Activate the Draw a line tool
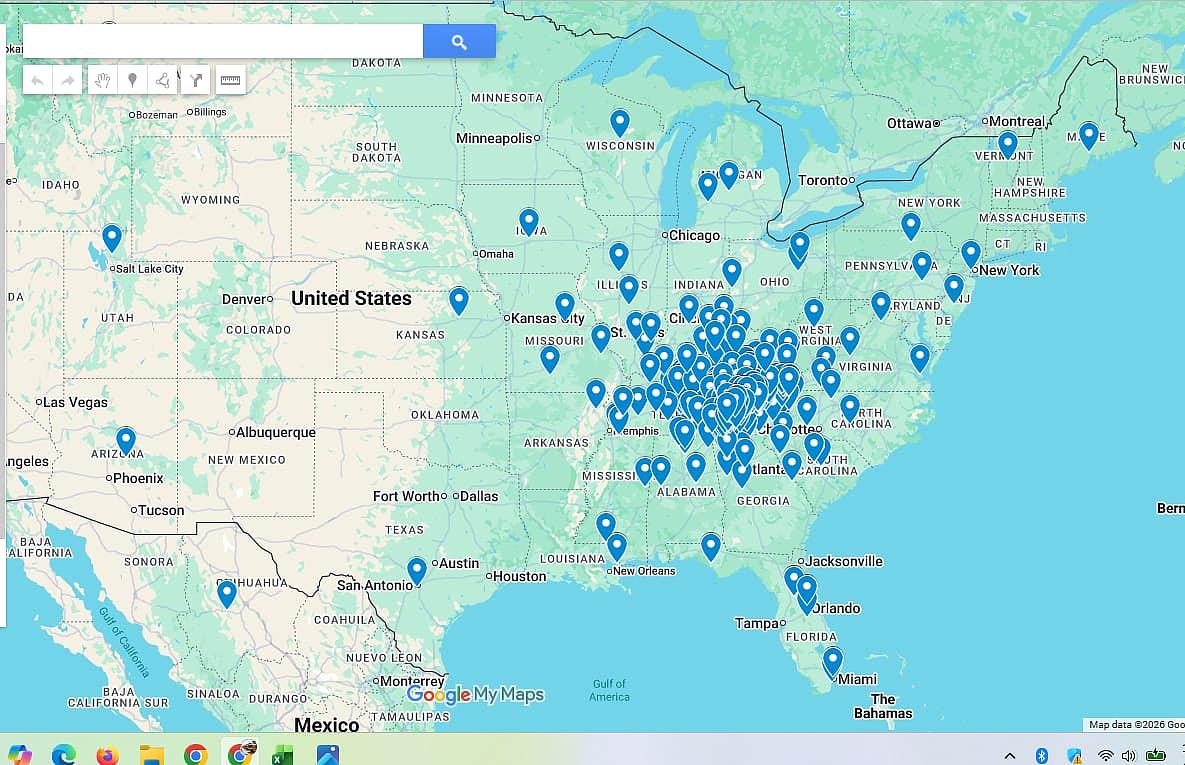Screen dimensions: 1185x765 coord(163,80)
